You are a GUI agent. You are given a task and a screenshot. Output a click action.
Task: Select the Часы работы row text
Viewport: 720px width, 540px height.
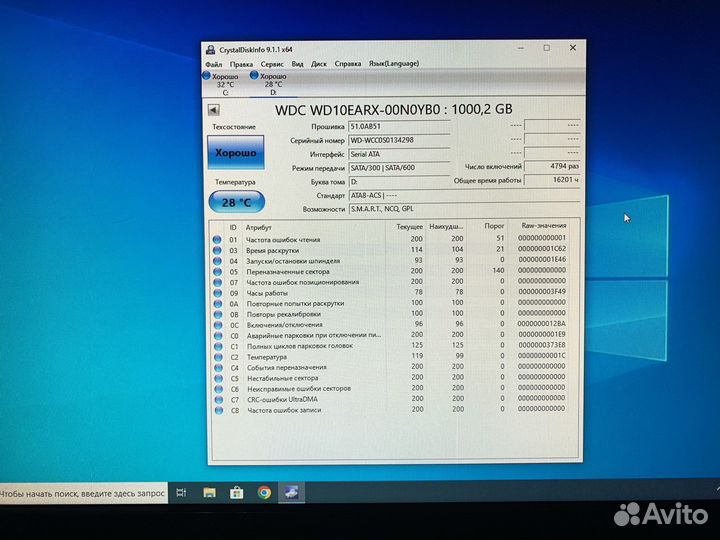coord(267,293)
